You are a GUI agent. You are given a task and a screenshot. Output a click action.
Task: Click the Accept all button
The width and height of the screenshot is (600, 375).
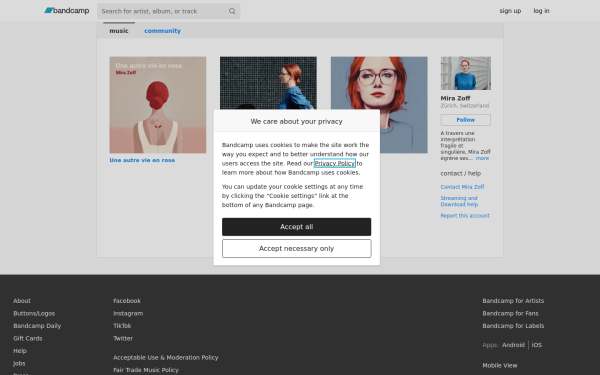(x=297, y=227)
